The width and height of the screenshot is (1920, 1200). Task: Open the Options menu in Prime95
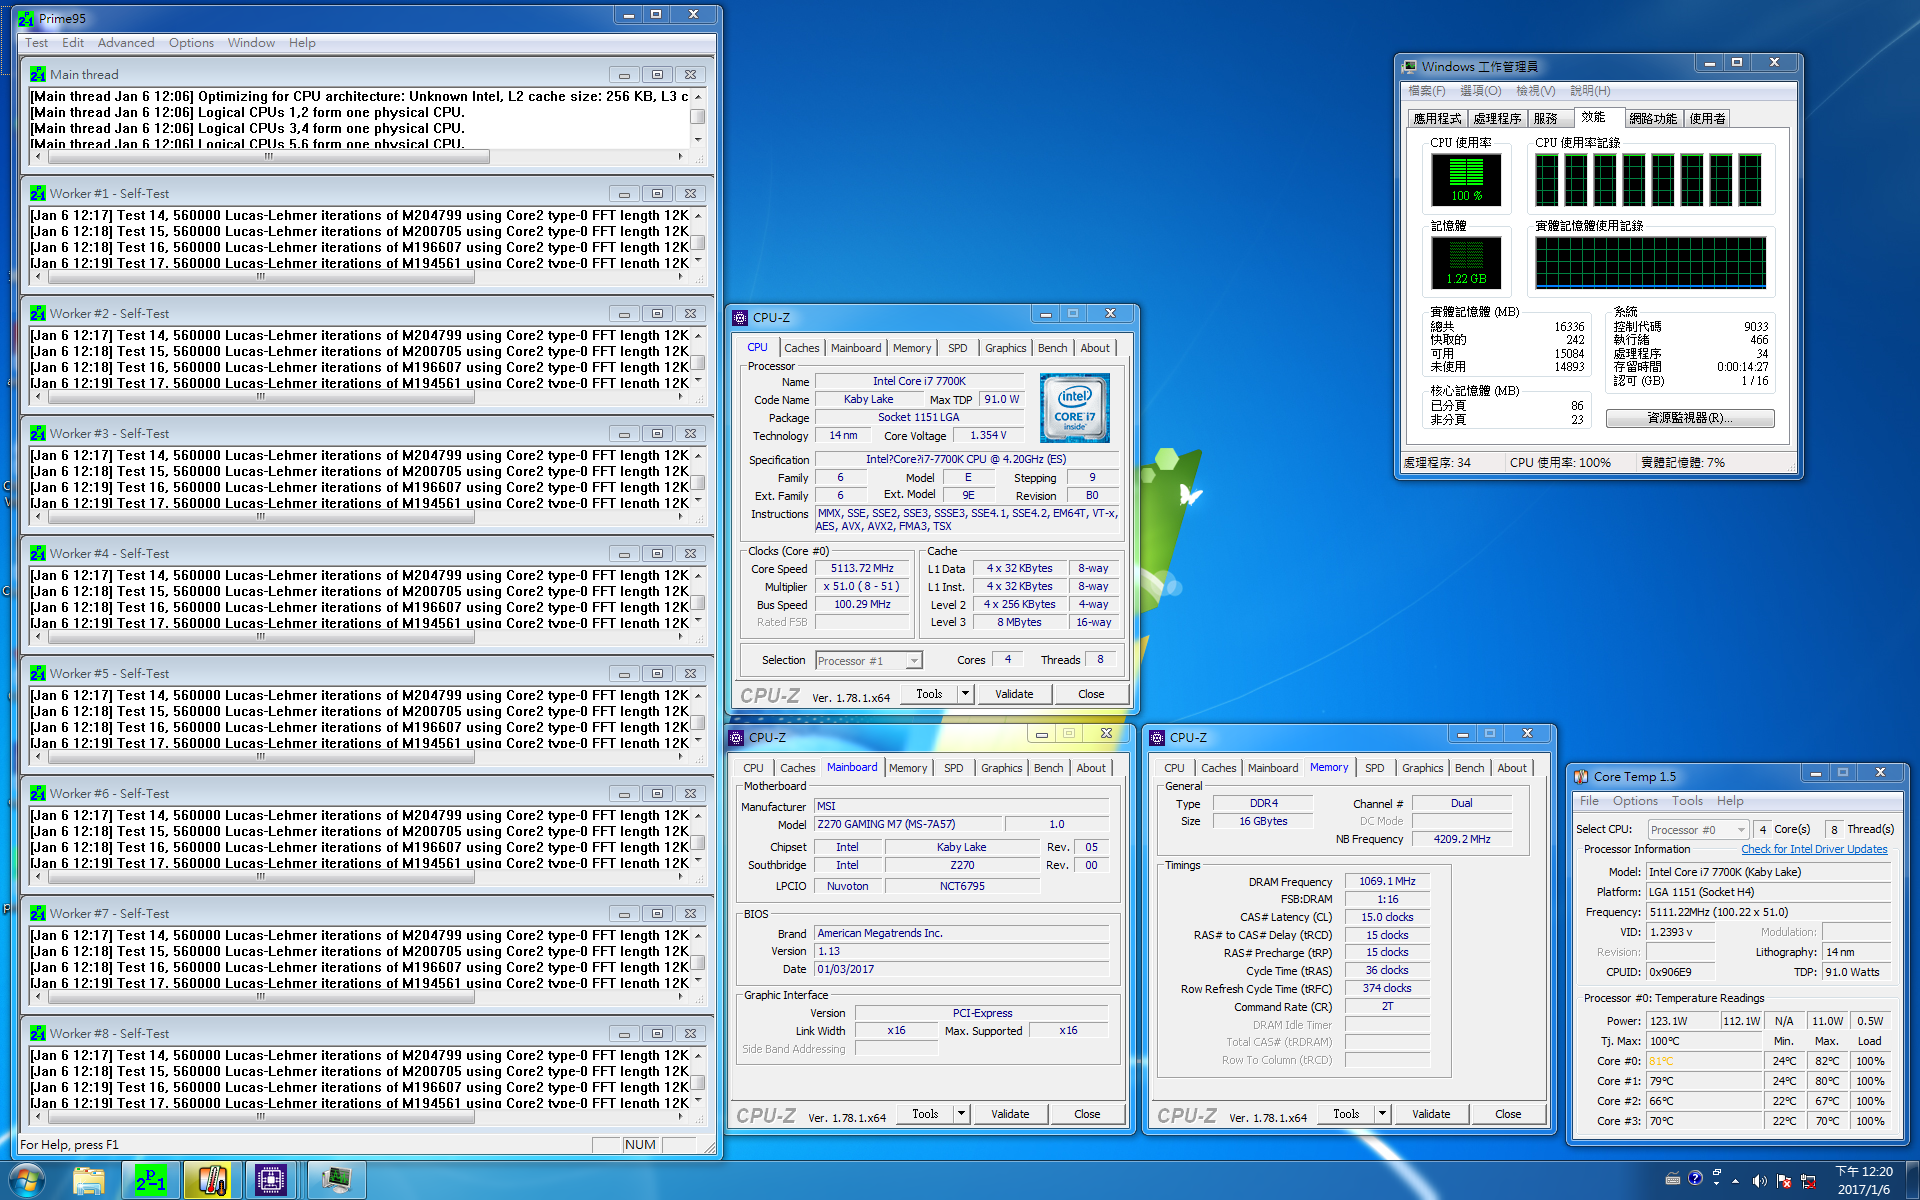pyautogui.click(x=191, y=43)
